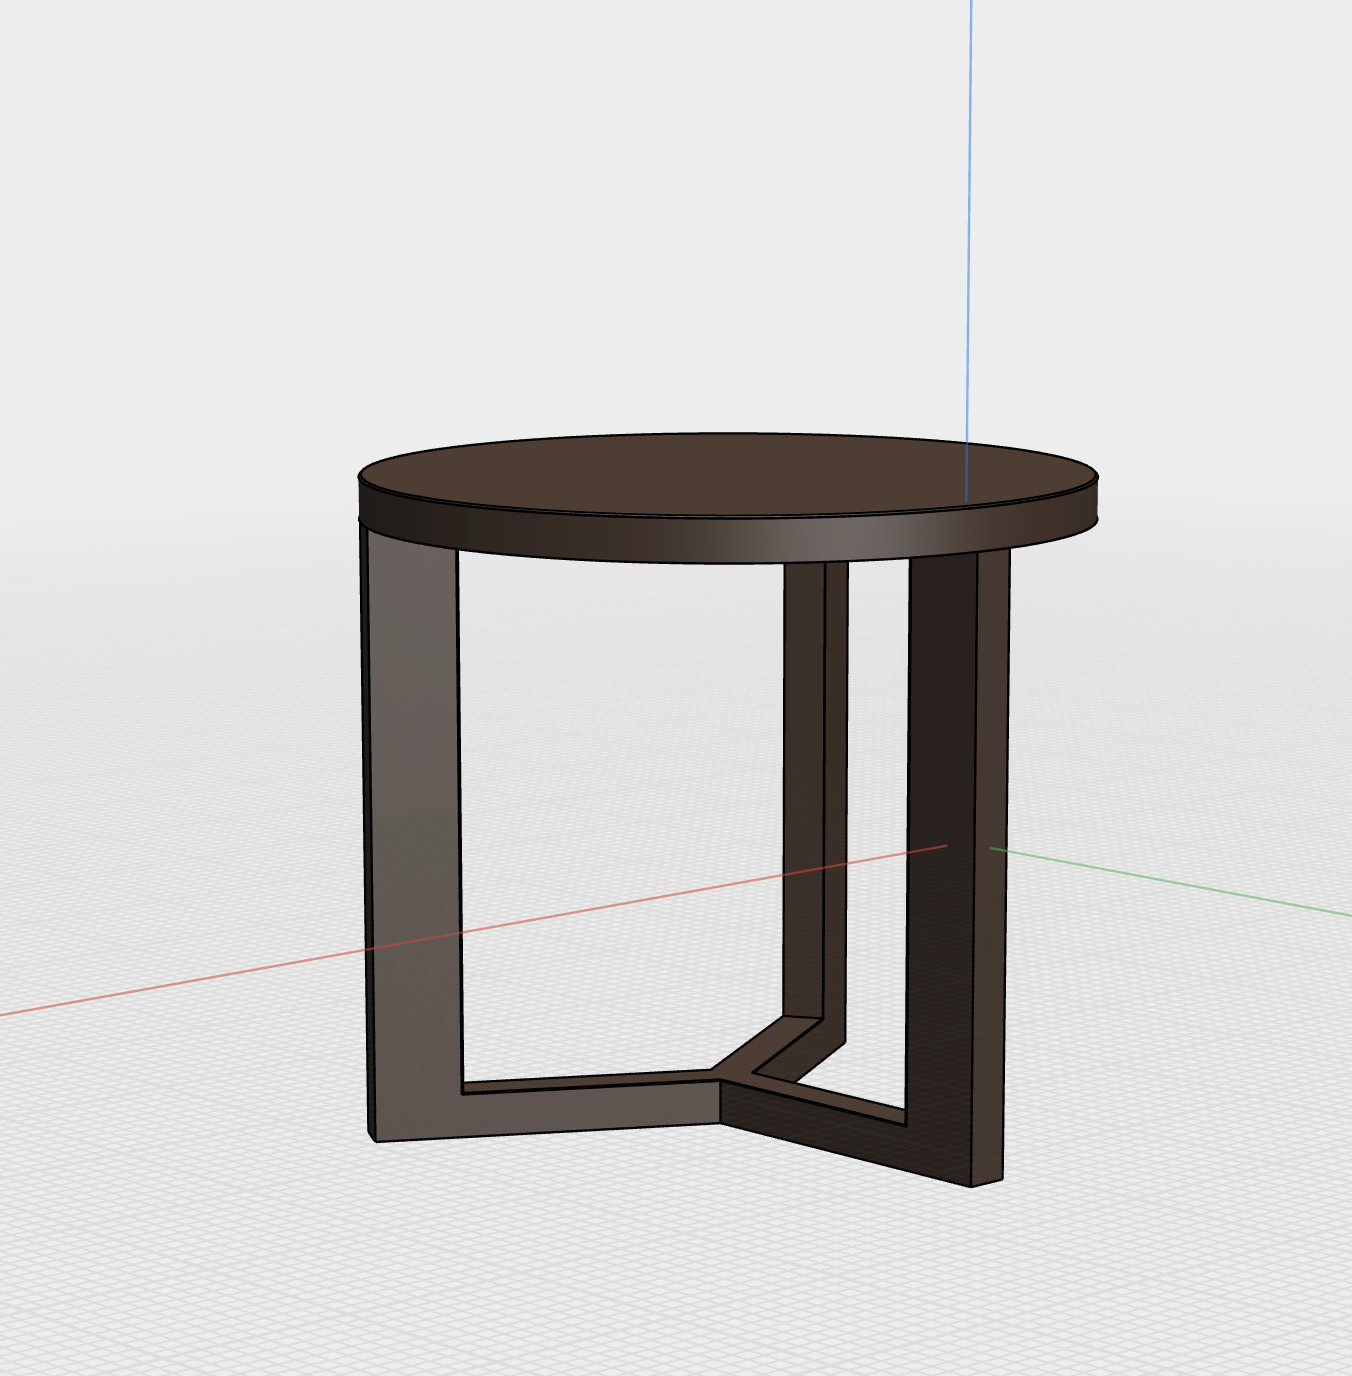Click the bottom corner of the front right leg
Viewport: 1352px width, 1376px height.
pos(974,1185)
